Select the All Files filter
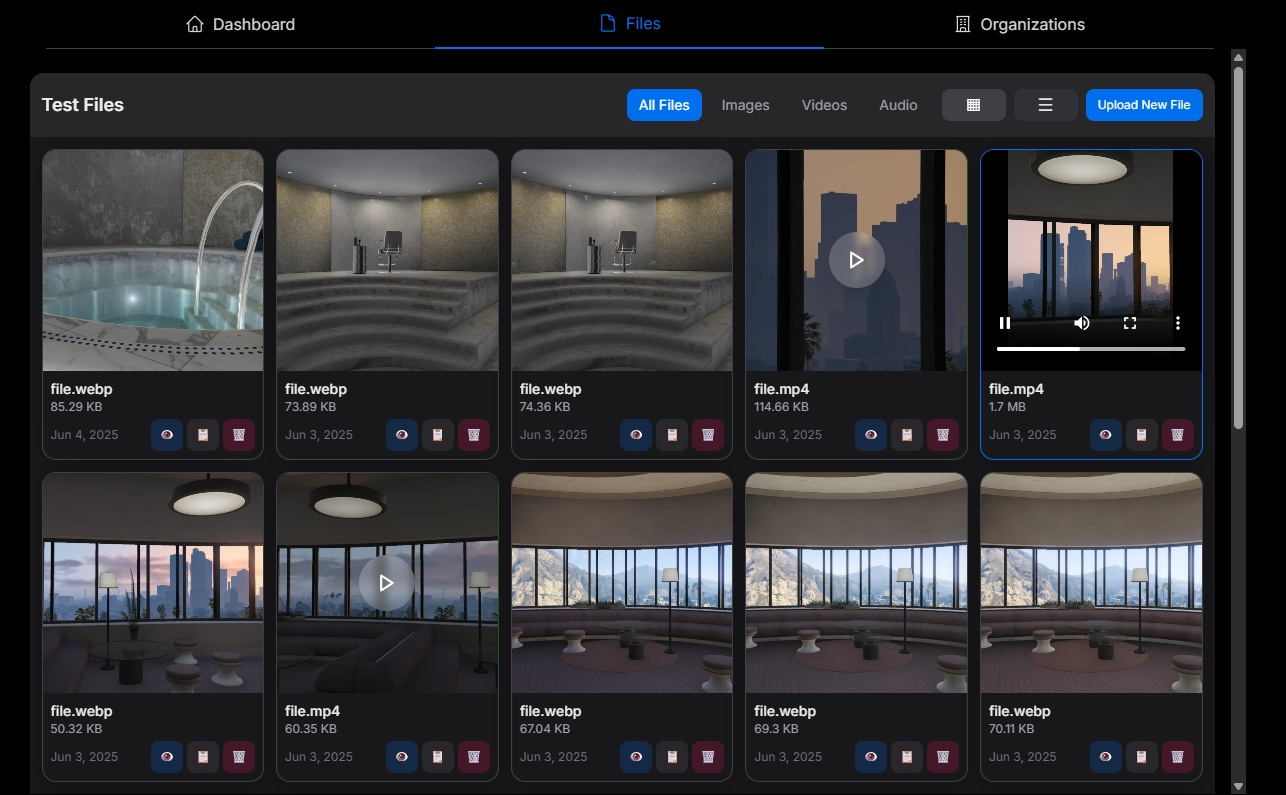Image resolution: width=1286 pixels, height=795 pixels. pos(664,105)
